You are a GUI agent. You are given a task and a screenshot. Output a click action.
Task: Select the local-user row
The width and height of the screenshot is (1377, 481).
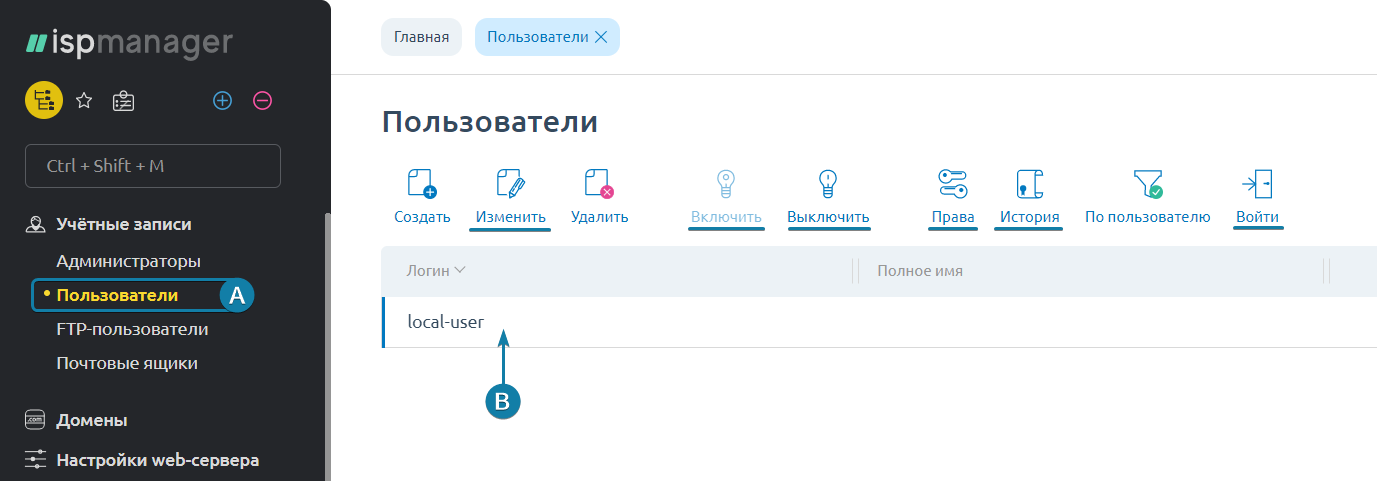point(880,322)
